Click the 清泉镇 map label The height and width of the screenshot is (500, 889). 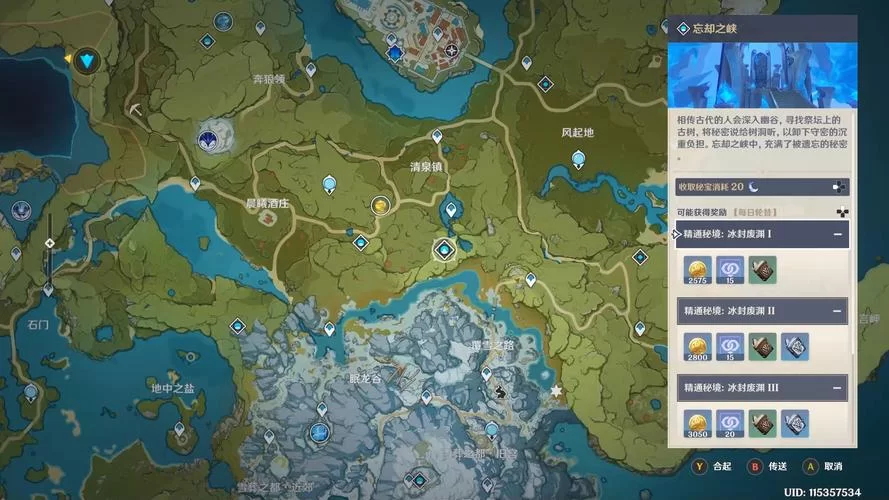pyautogui.click(x=426, y=167)
